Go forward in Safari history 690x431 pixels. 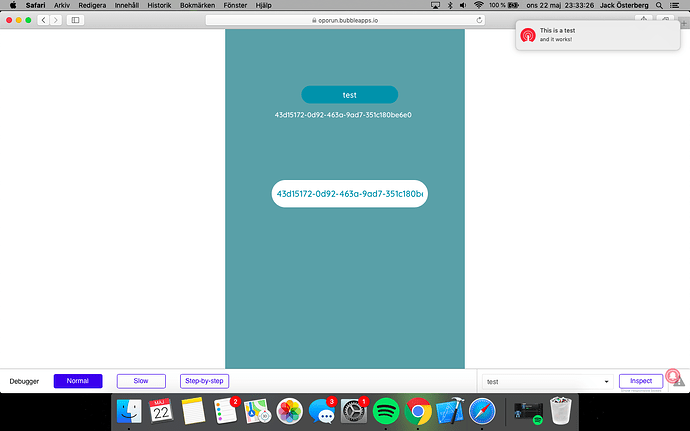coord(55,20)
